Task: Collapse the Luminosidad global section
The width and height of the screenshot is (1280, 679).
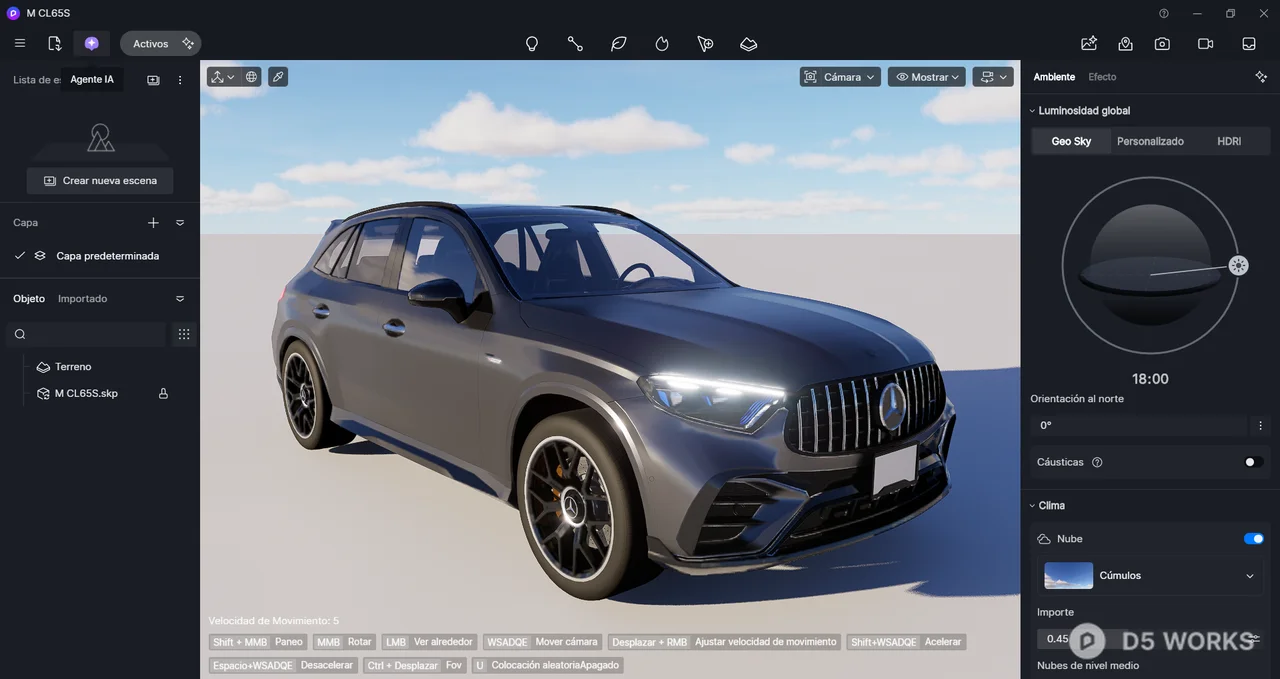Action: [1033, 111]
